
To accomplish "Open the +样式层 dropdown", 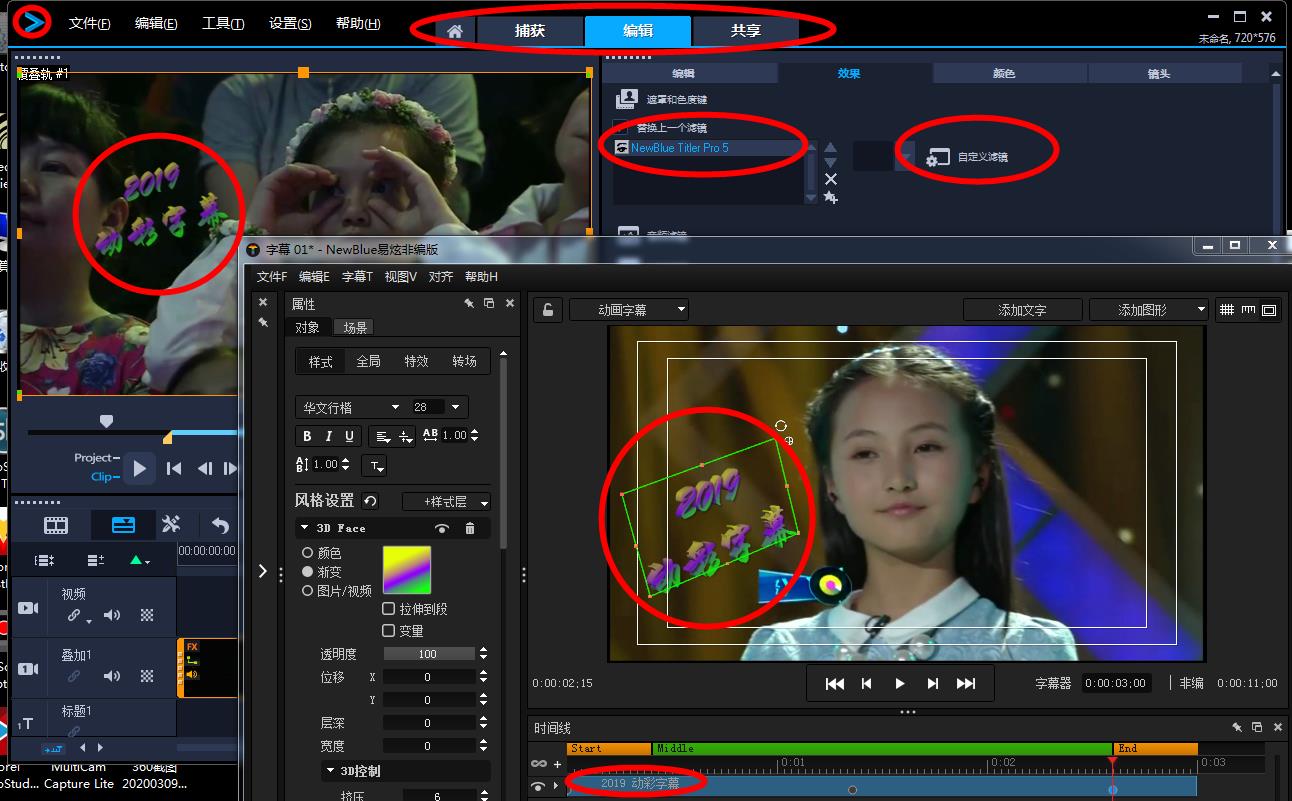I will tap(446, 502).
